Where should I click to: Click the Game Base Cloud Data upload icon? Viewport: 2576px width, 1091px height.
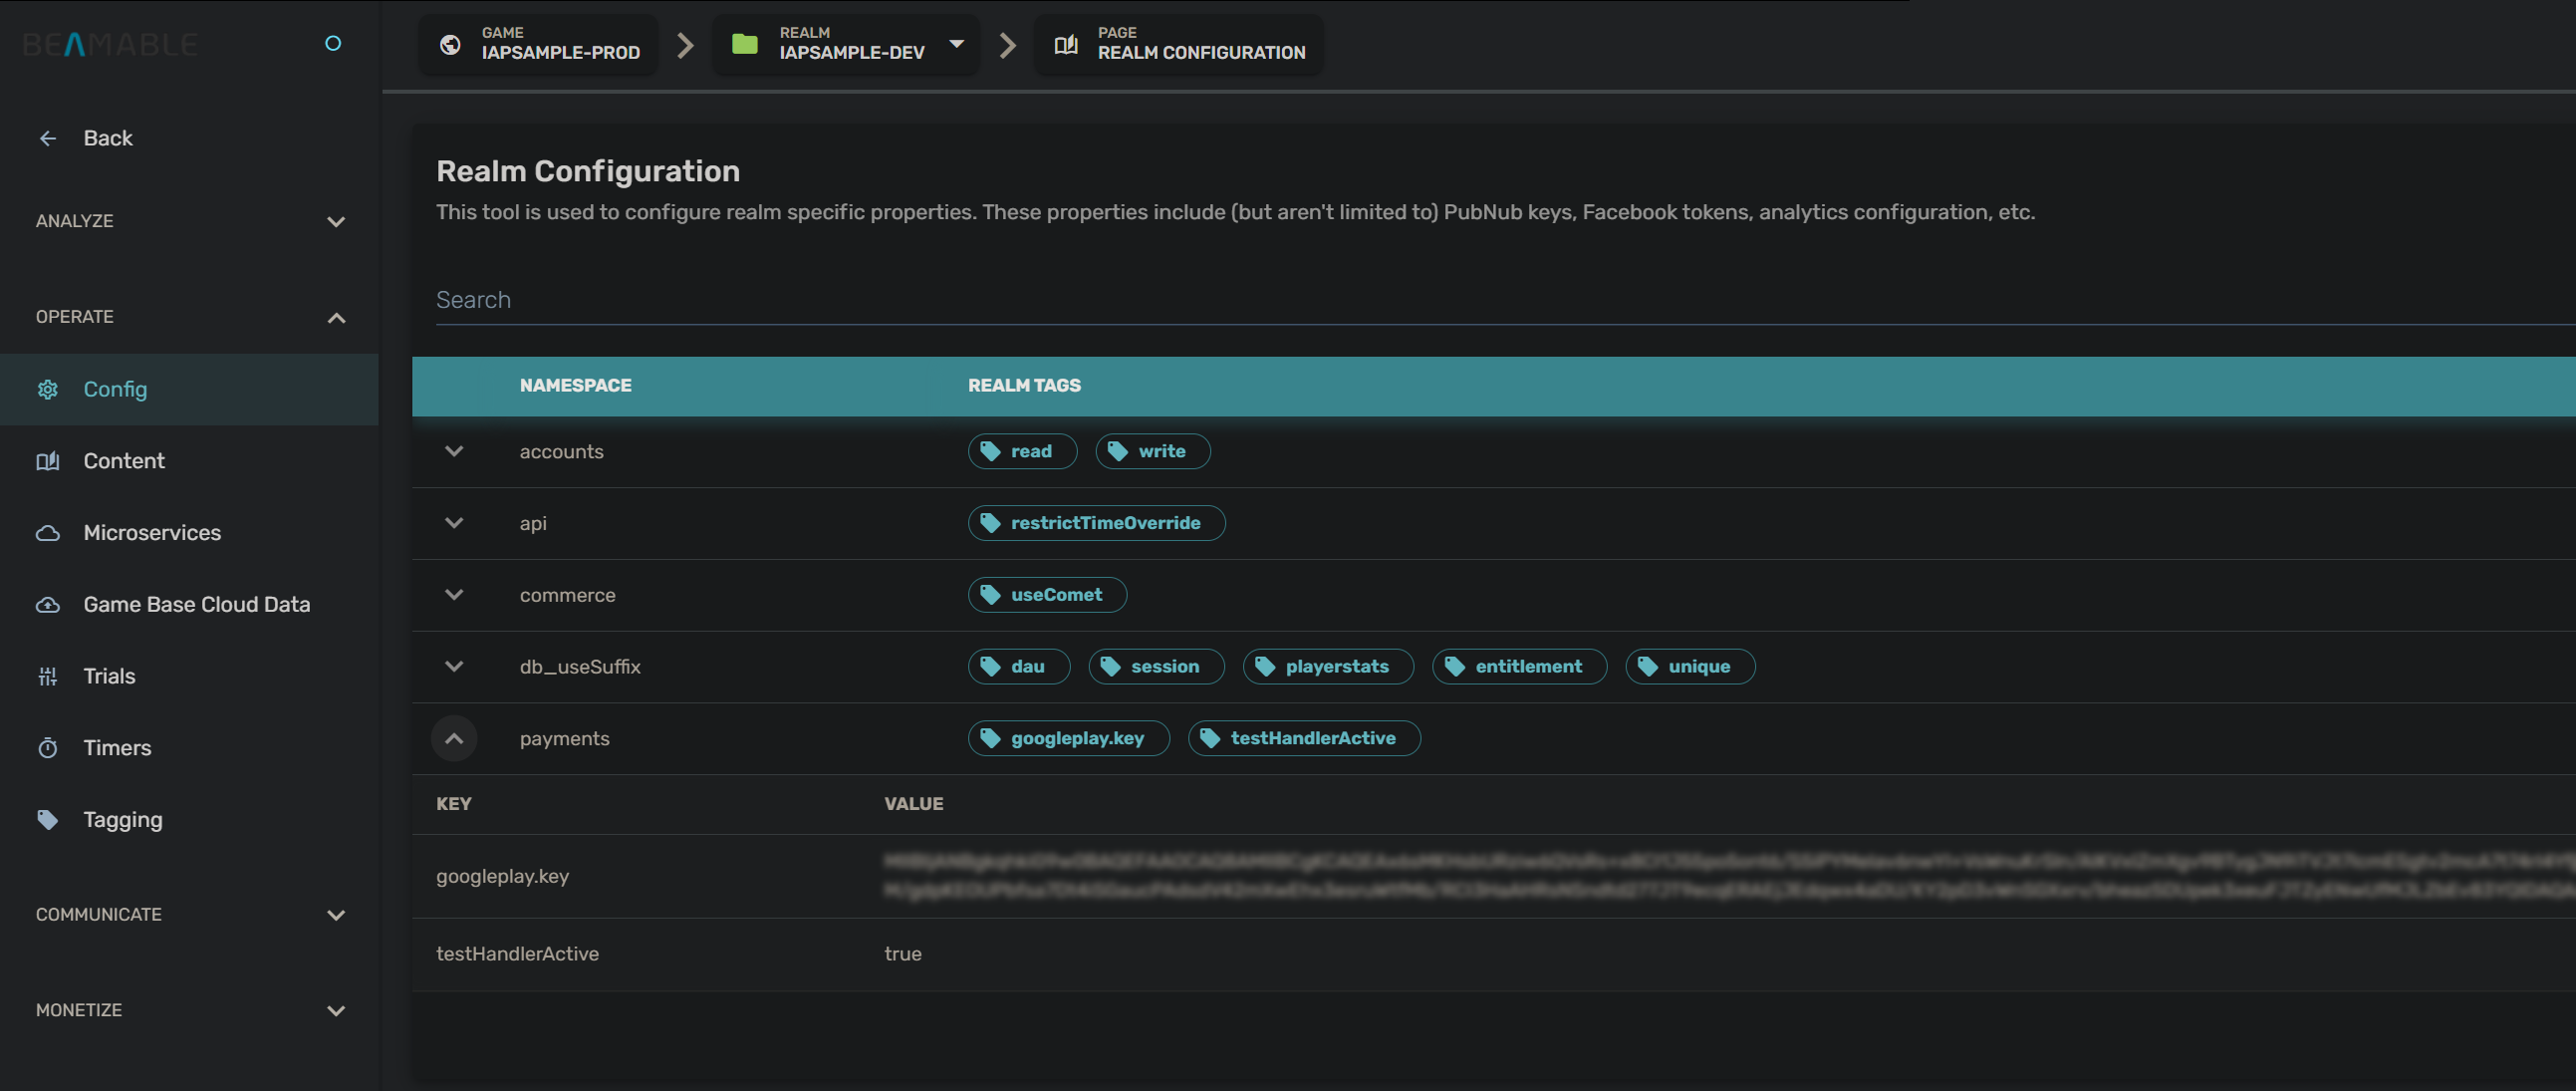click(x=48, y=605)
